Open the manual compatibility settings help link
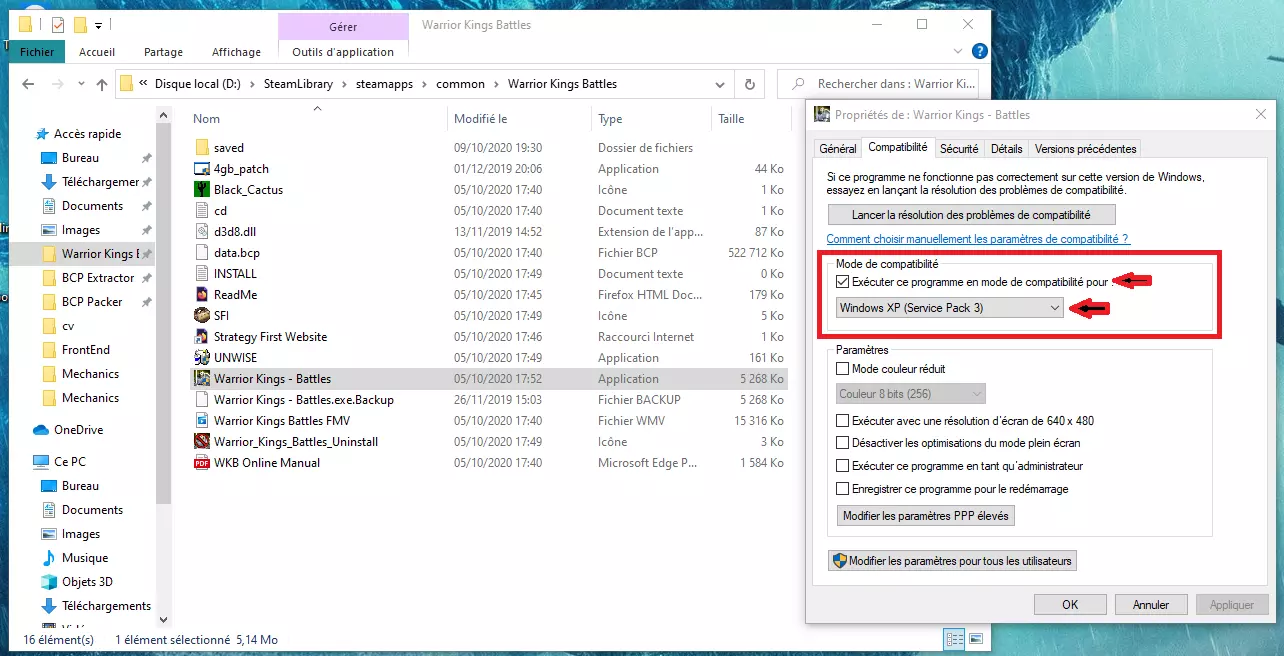Viewport: 1284px width, 656px height. tap(977, 239)
